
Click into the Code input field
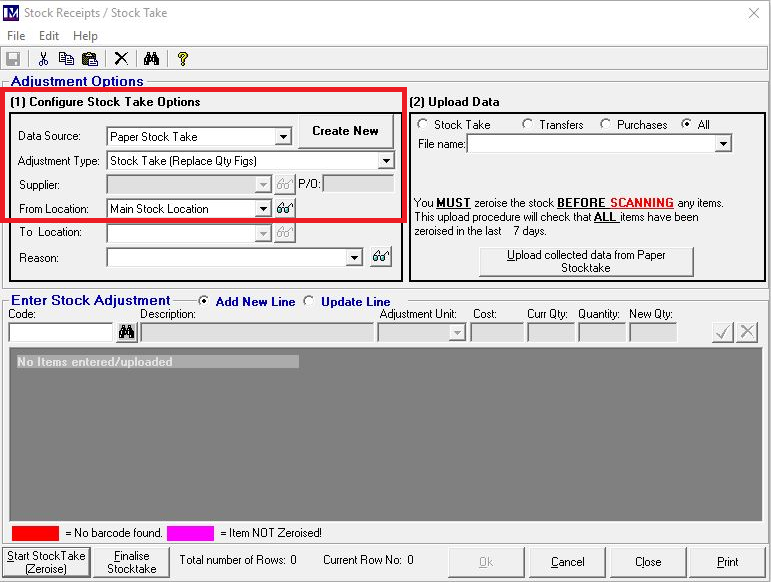pyautogui.click(x=60, y=333)
